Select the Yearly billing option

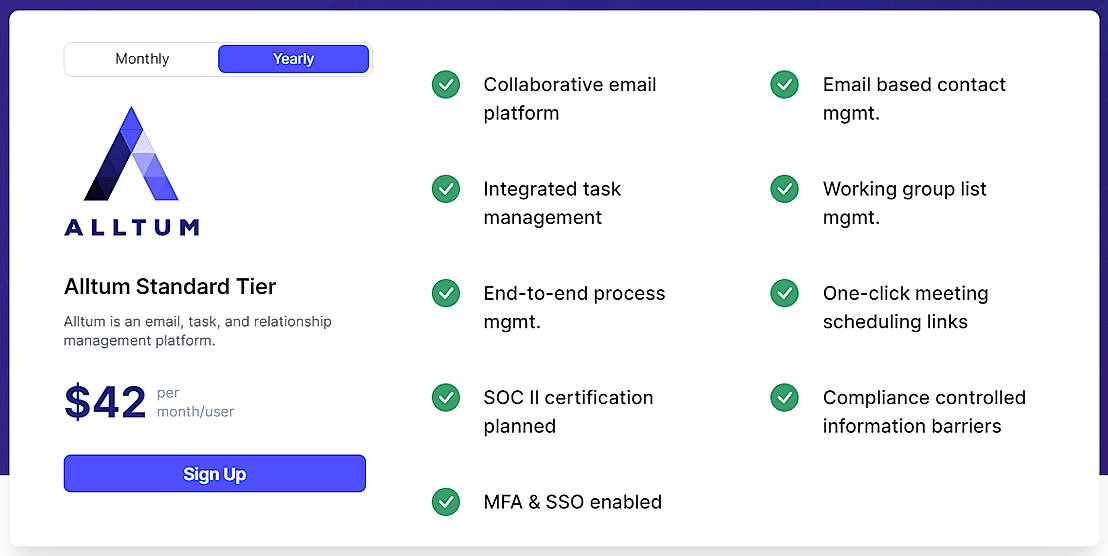[x=293, y=59]
